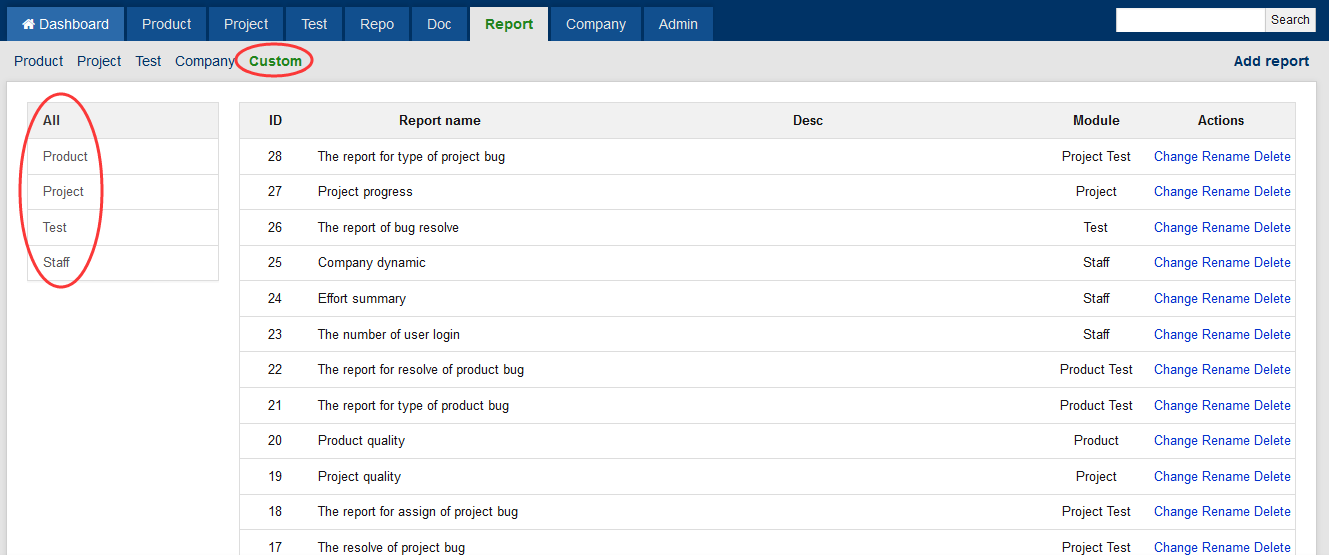Sort table by ID column header
The width and height of the screenshot is (1329, 555).
275,120
